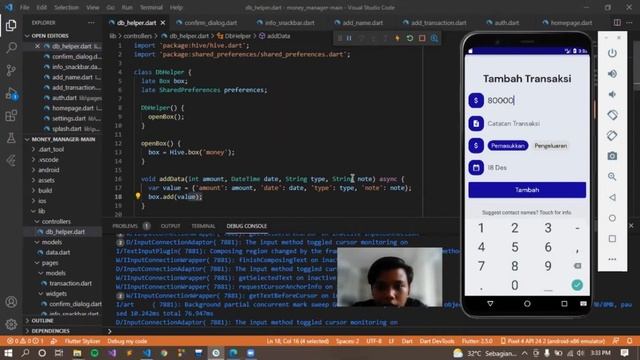Image resolution: width=640 pixels, height=360 pixels.
Task: Select splash.dart in open editors
Action: 67,129
